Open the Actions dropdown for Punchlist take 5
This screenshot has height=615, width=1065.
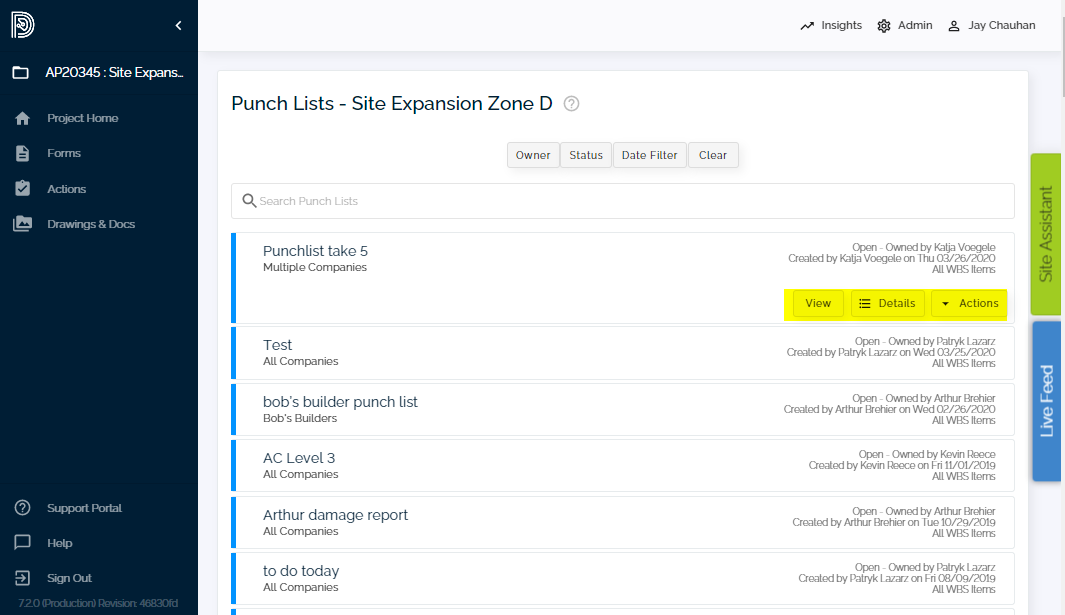(968, 303)
